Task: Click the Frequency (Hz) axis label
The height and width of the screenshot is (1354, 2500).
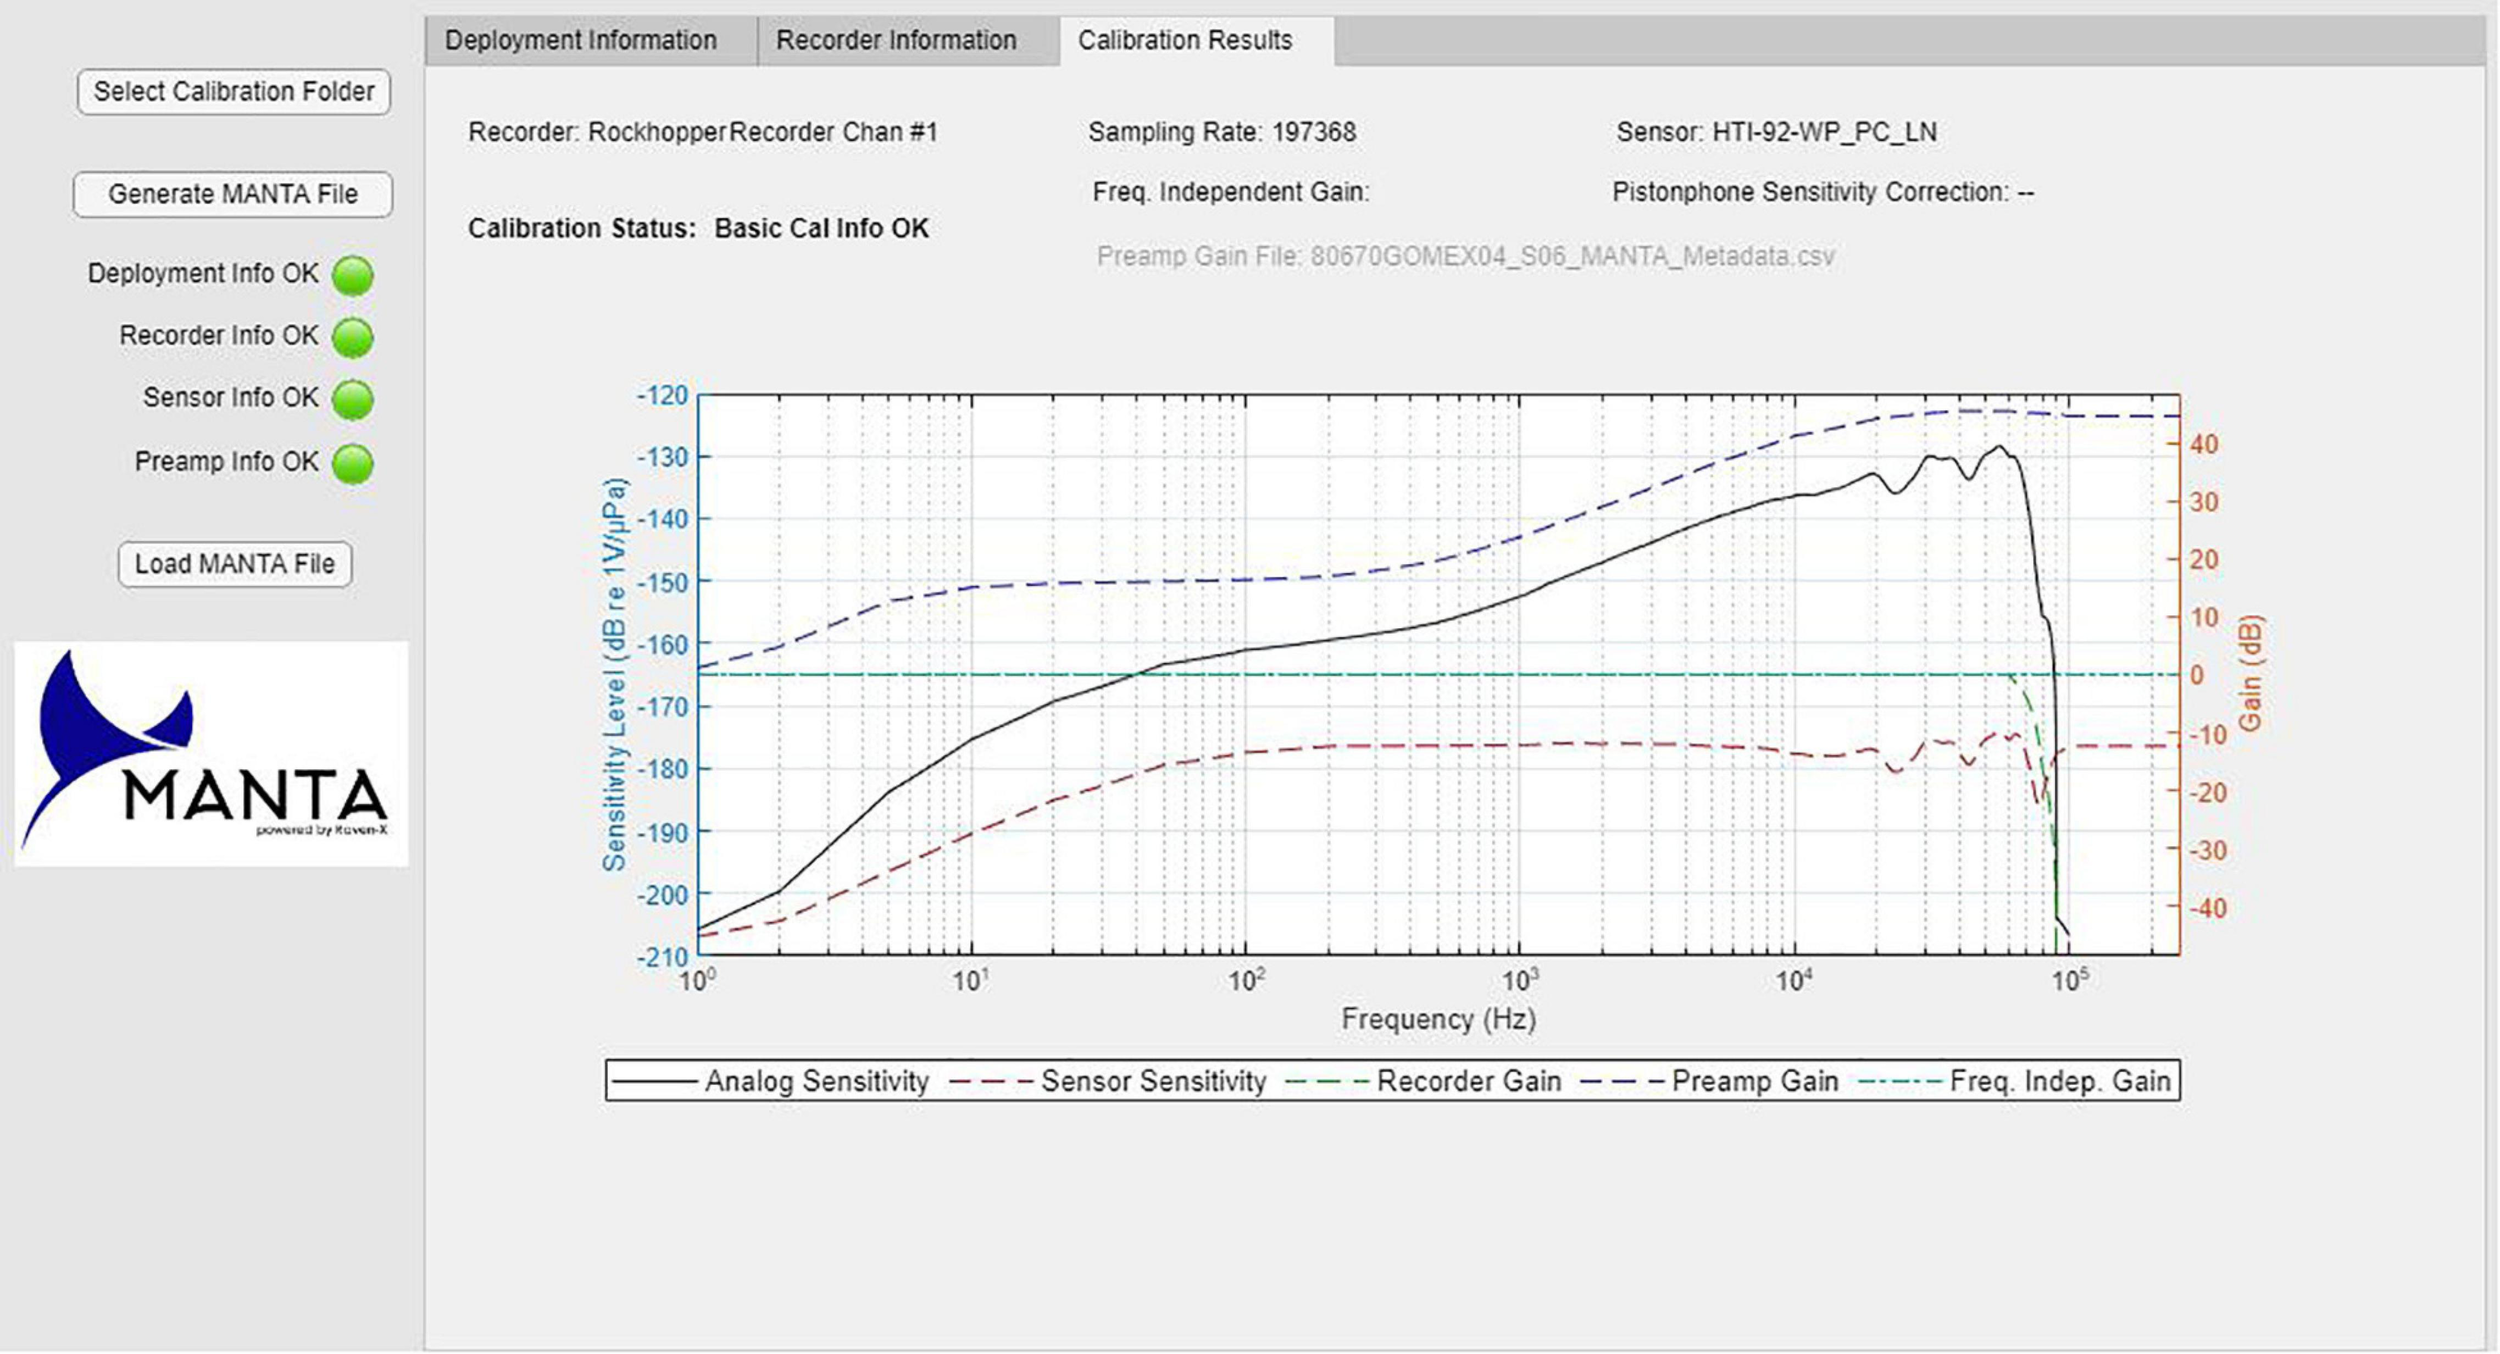Action: coord(1438,1019)
